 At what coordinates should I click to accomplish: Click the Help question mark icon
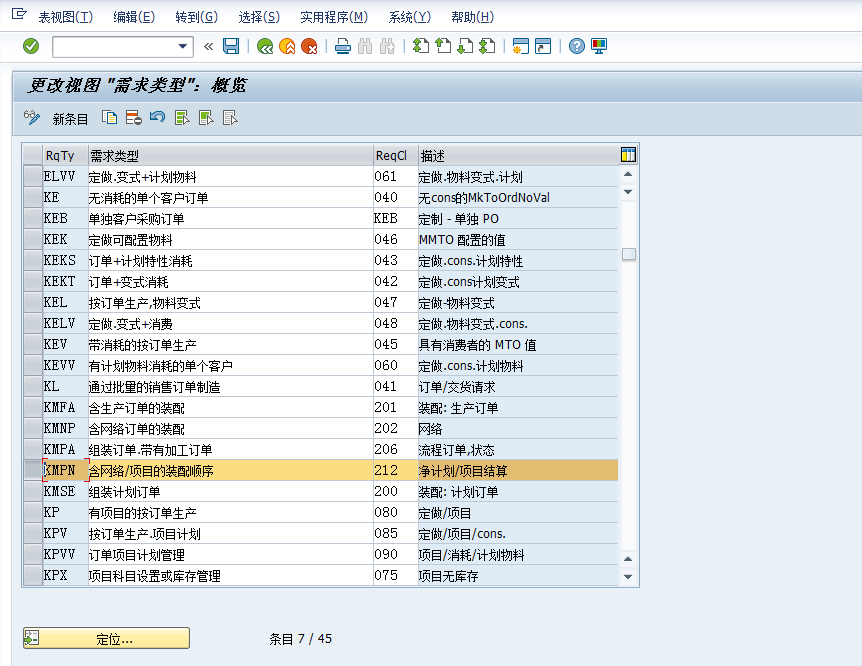click(x=578, y=46)
